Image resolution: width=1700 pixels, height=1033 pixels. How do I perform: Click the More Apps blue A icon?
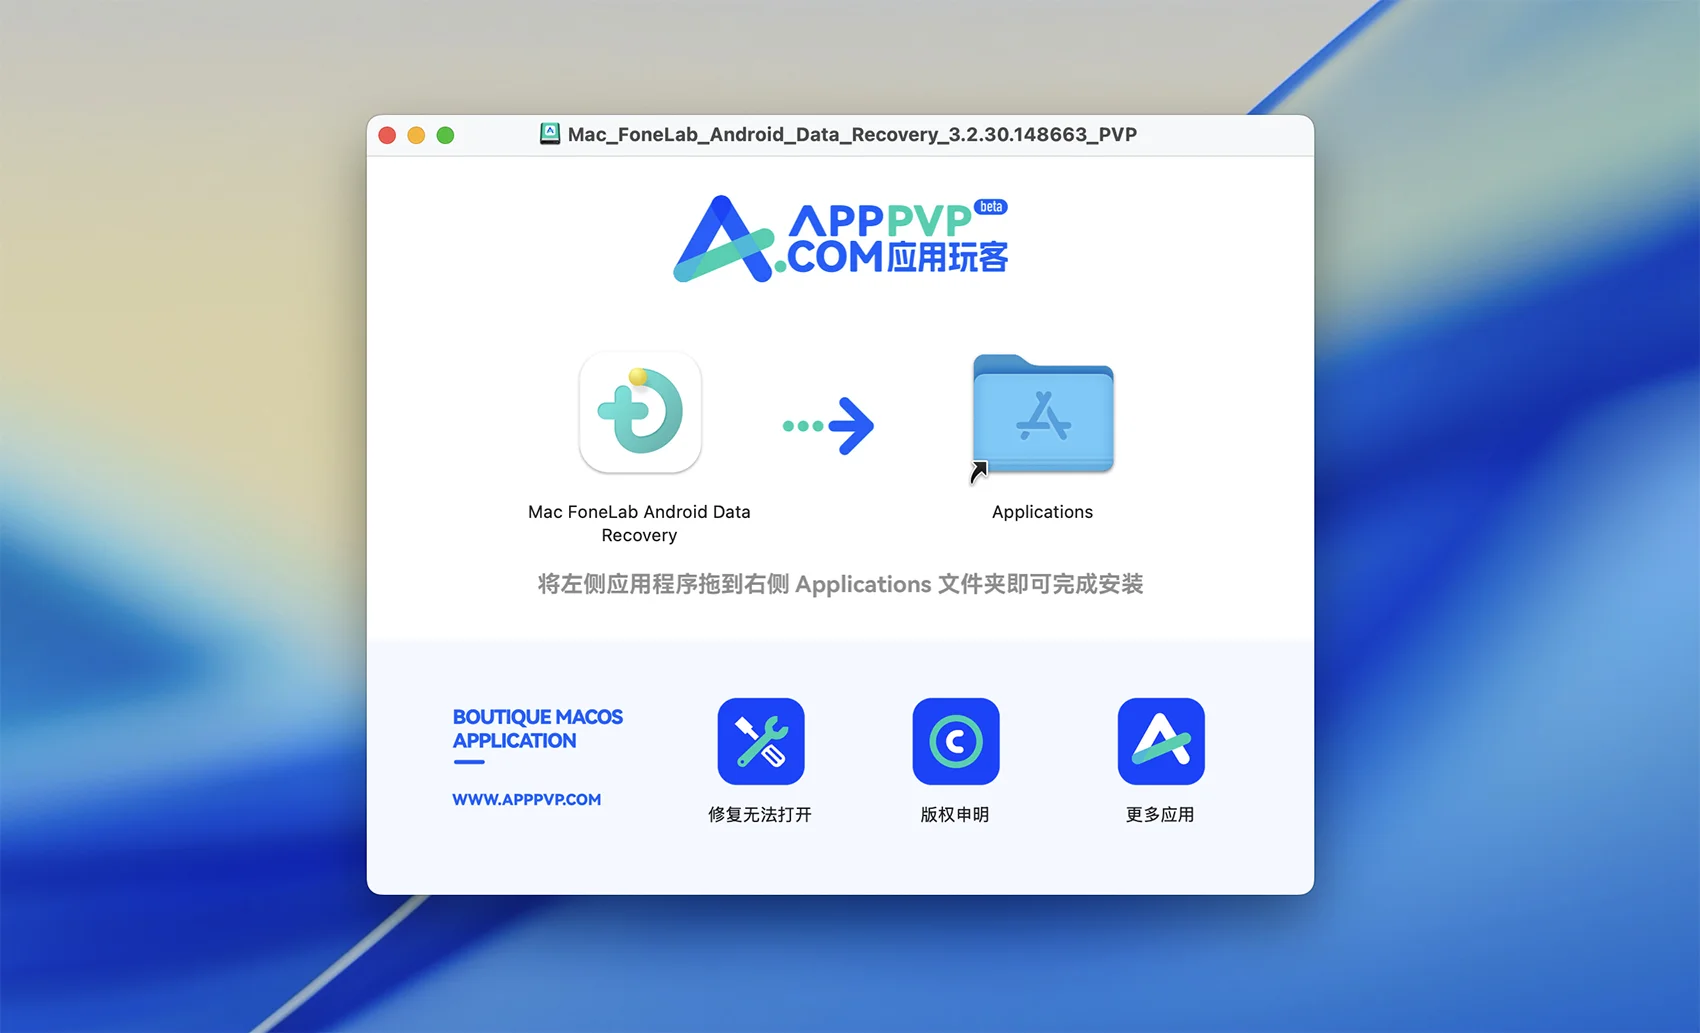[1160, 741]
